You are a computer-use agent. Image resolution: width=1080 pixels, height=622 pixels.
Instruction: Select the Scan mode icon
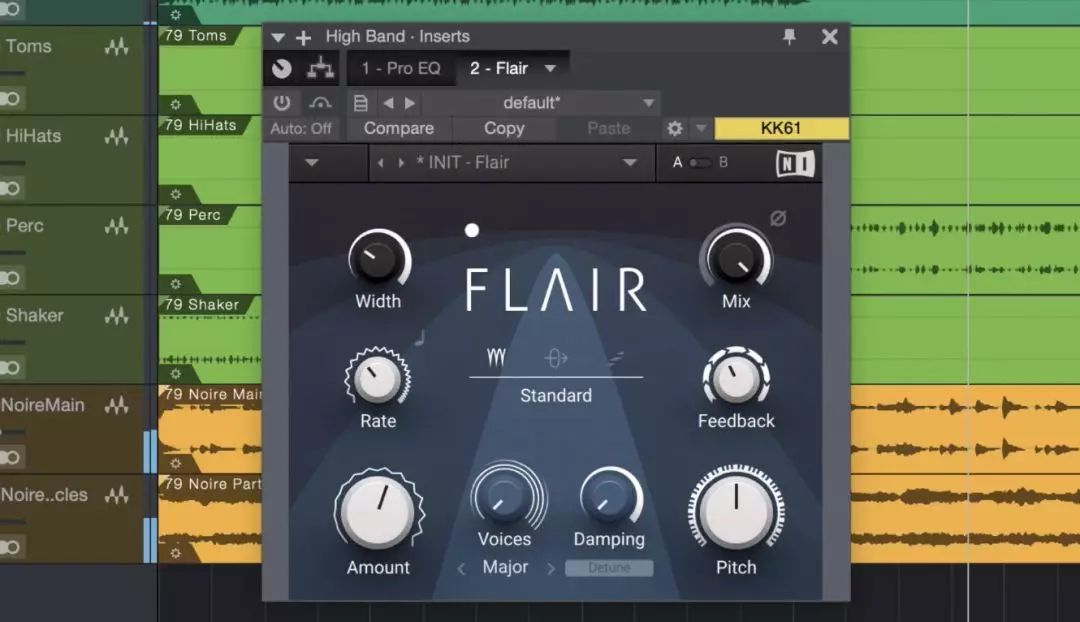click(x=616, y=357)
